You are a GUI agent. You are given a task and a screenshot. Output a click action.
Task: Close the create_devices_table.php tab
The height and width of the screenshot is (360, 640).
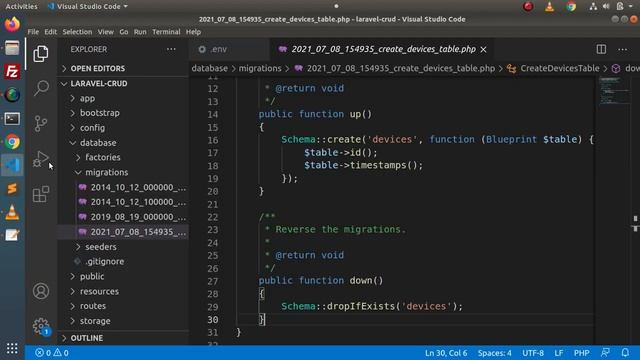484,49
